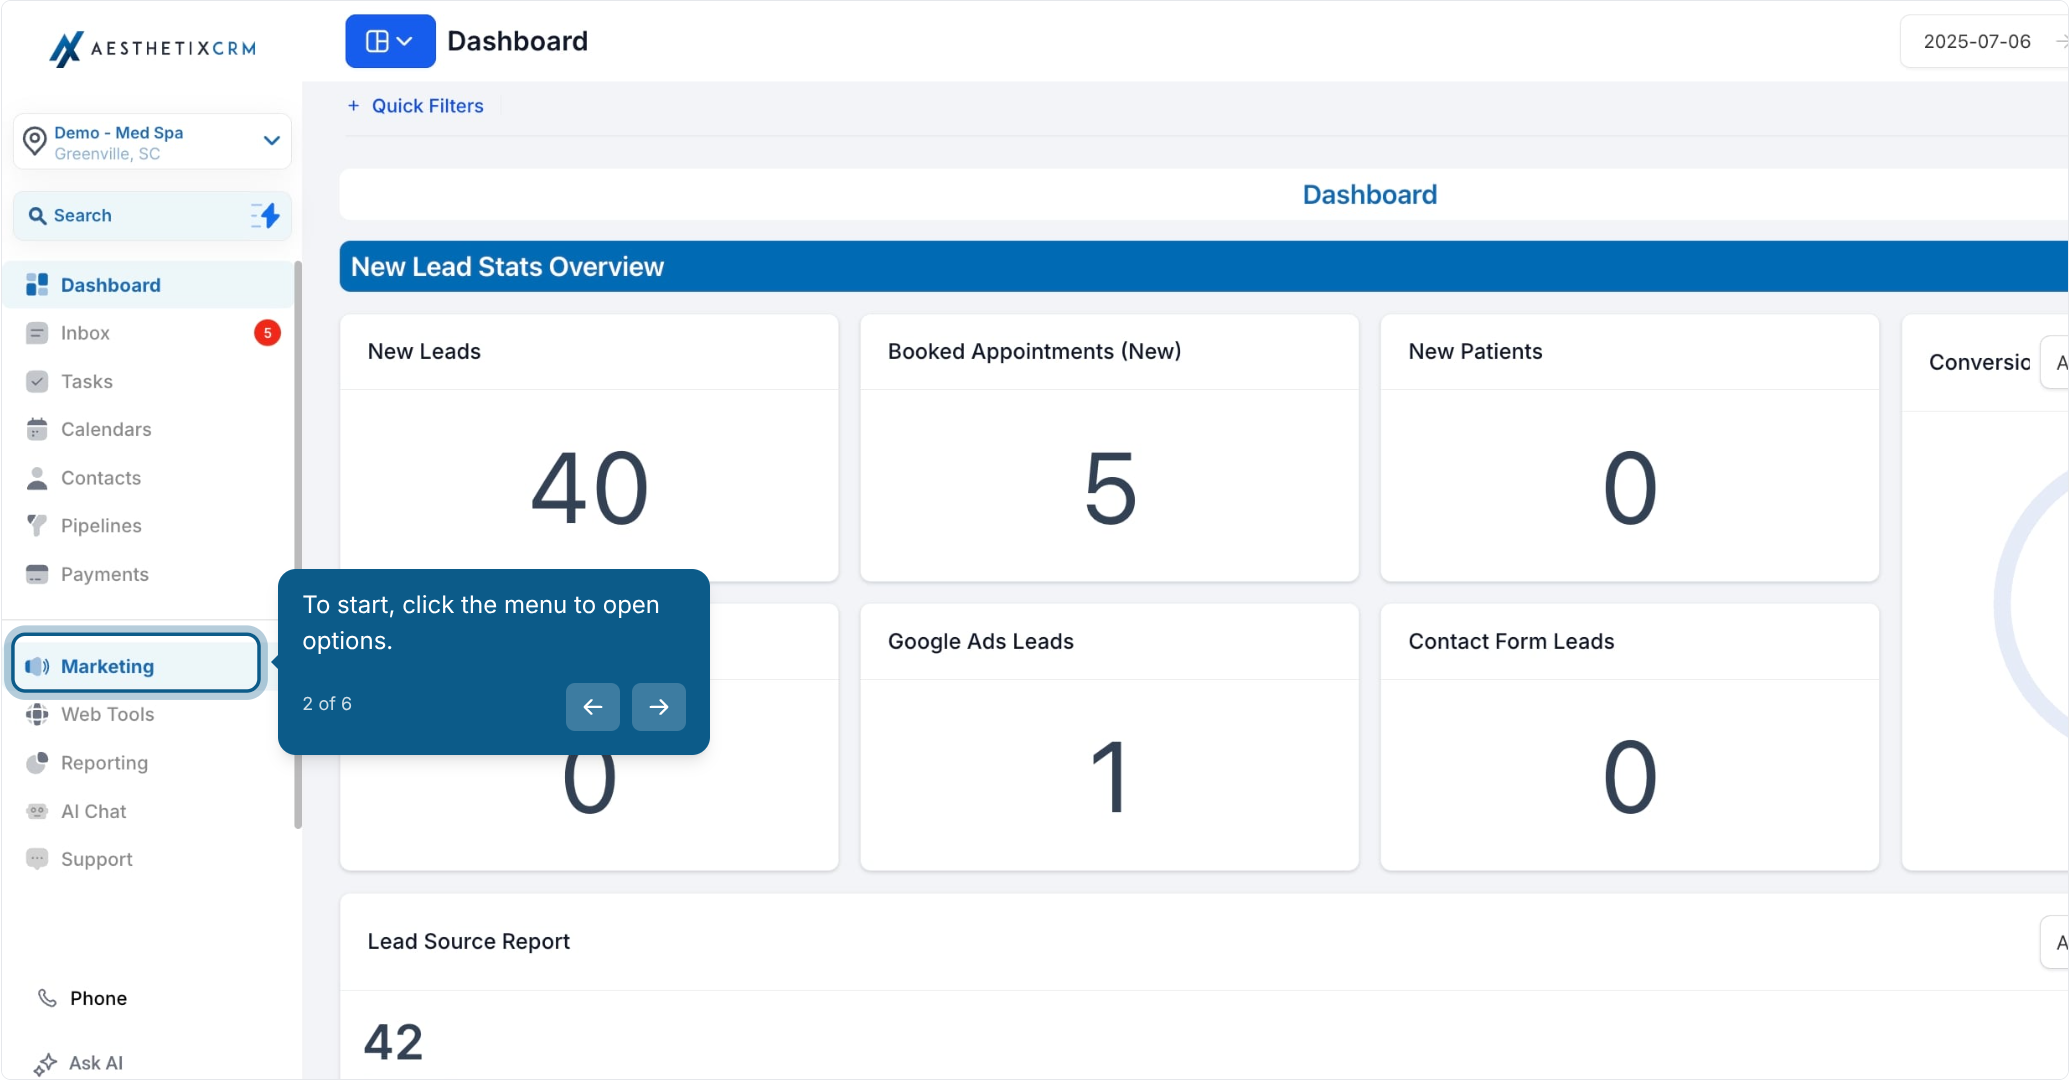The image size is (2070, 1080).
Task: Open the Conversion card filter dropdown
Action: pos(2055,362)
